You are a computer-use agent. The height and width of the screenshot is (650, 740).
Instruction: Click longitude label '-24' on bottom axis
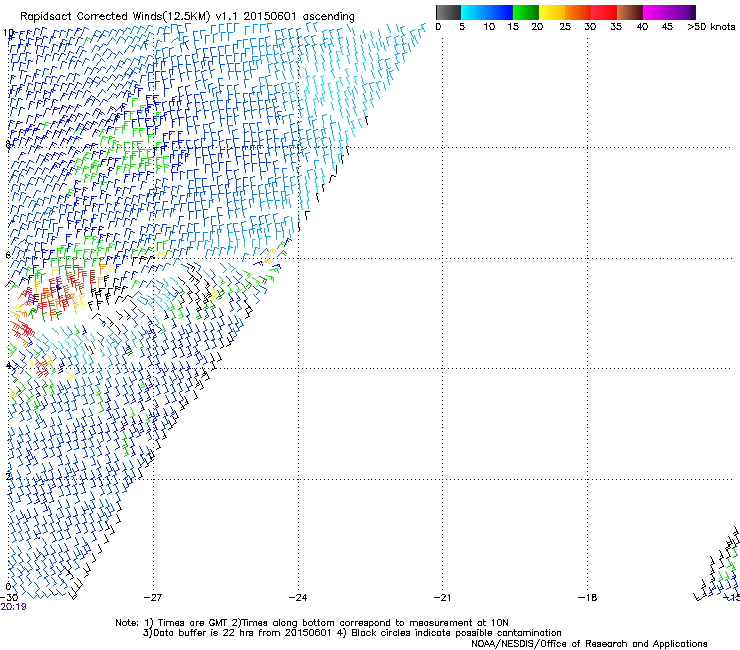coord(298,598)
